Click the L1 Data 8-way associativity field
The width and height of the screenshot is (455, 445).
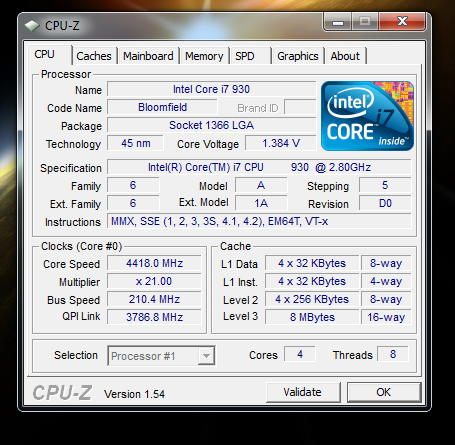click(x=386, y=263)
